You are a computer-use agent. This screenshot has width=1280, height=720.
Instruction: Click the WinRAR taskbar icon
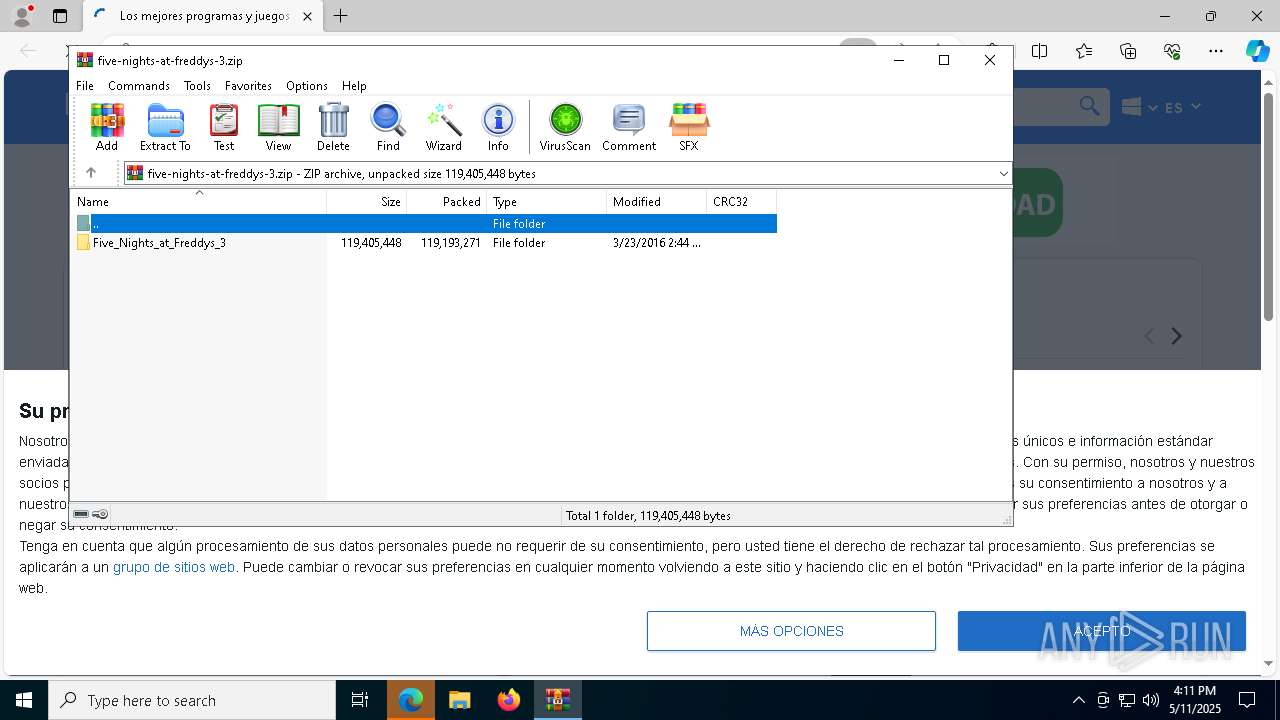click(558, 700)
